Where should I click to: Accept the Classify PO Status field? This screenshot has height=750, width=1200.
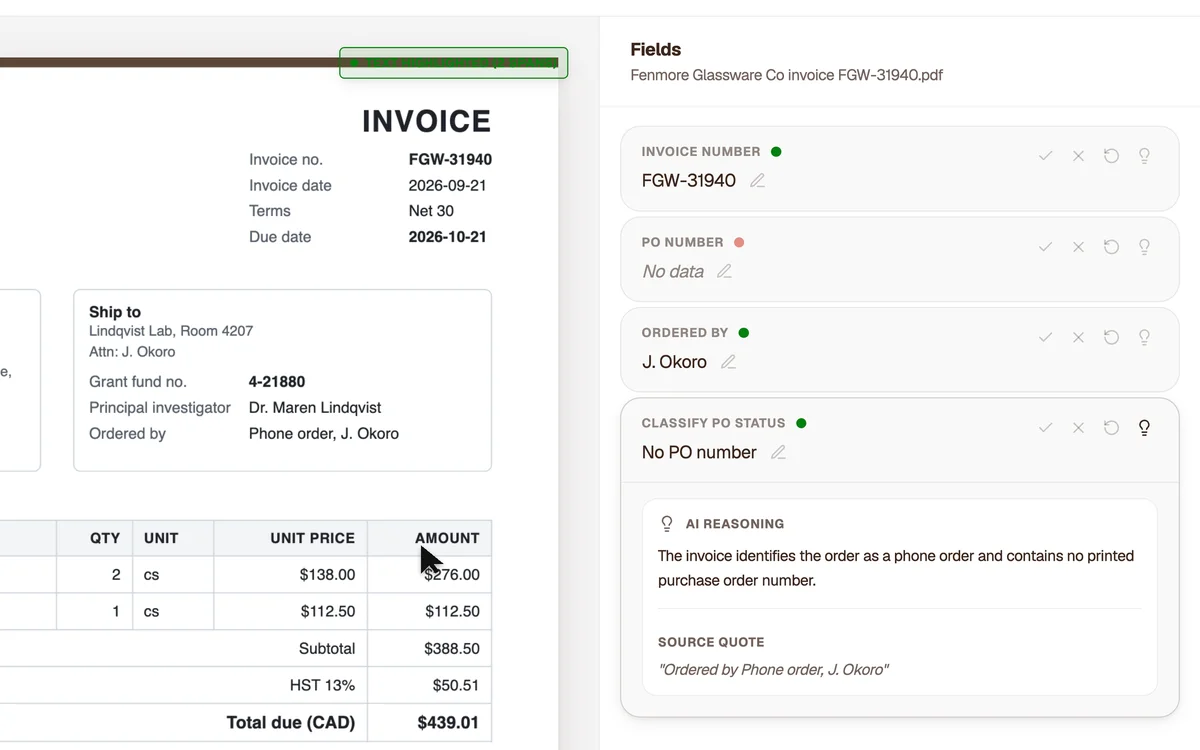tap(1045, 428)
